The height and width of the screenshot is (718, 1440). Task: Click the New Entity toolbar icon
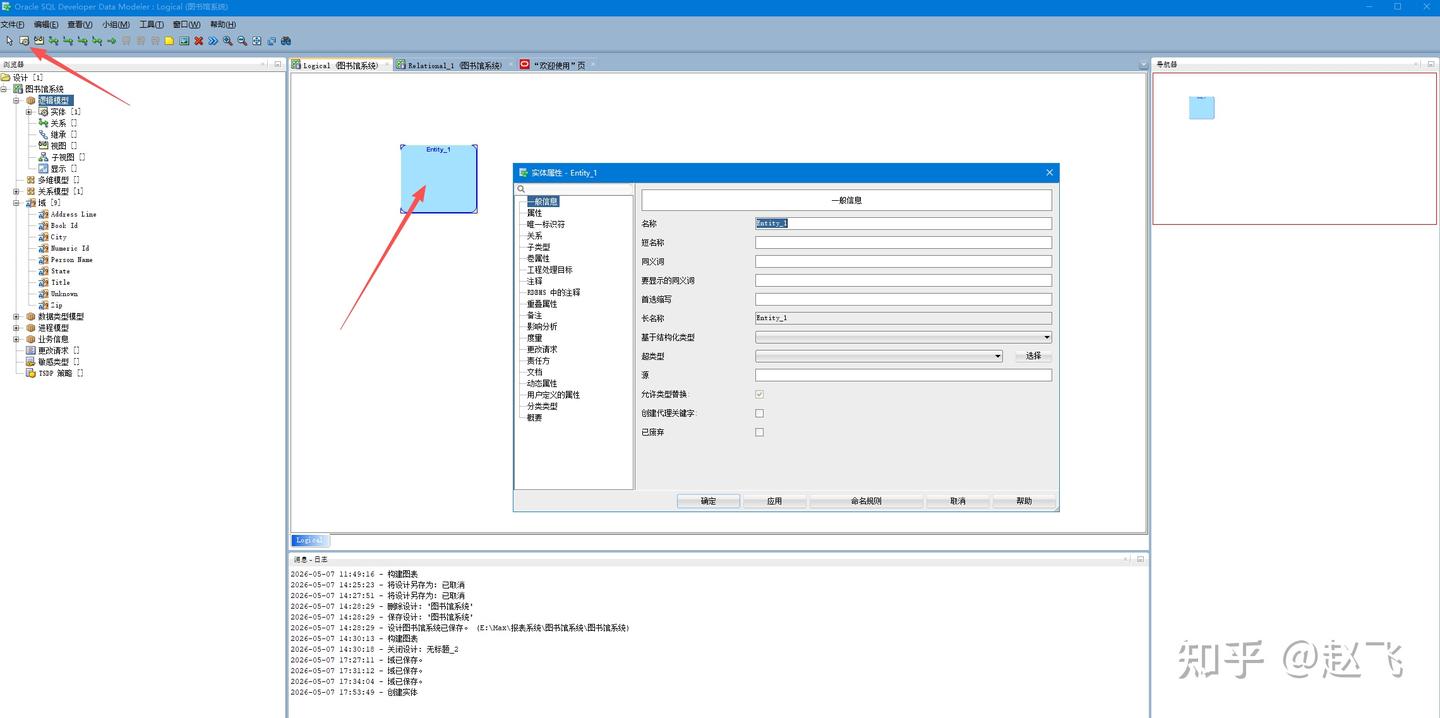[24, 41]
